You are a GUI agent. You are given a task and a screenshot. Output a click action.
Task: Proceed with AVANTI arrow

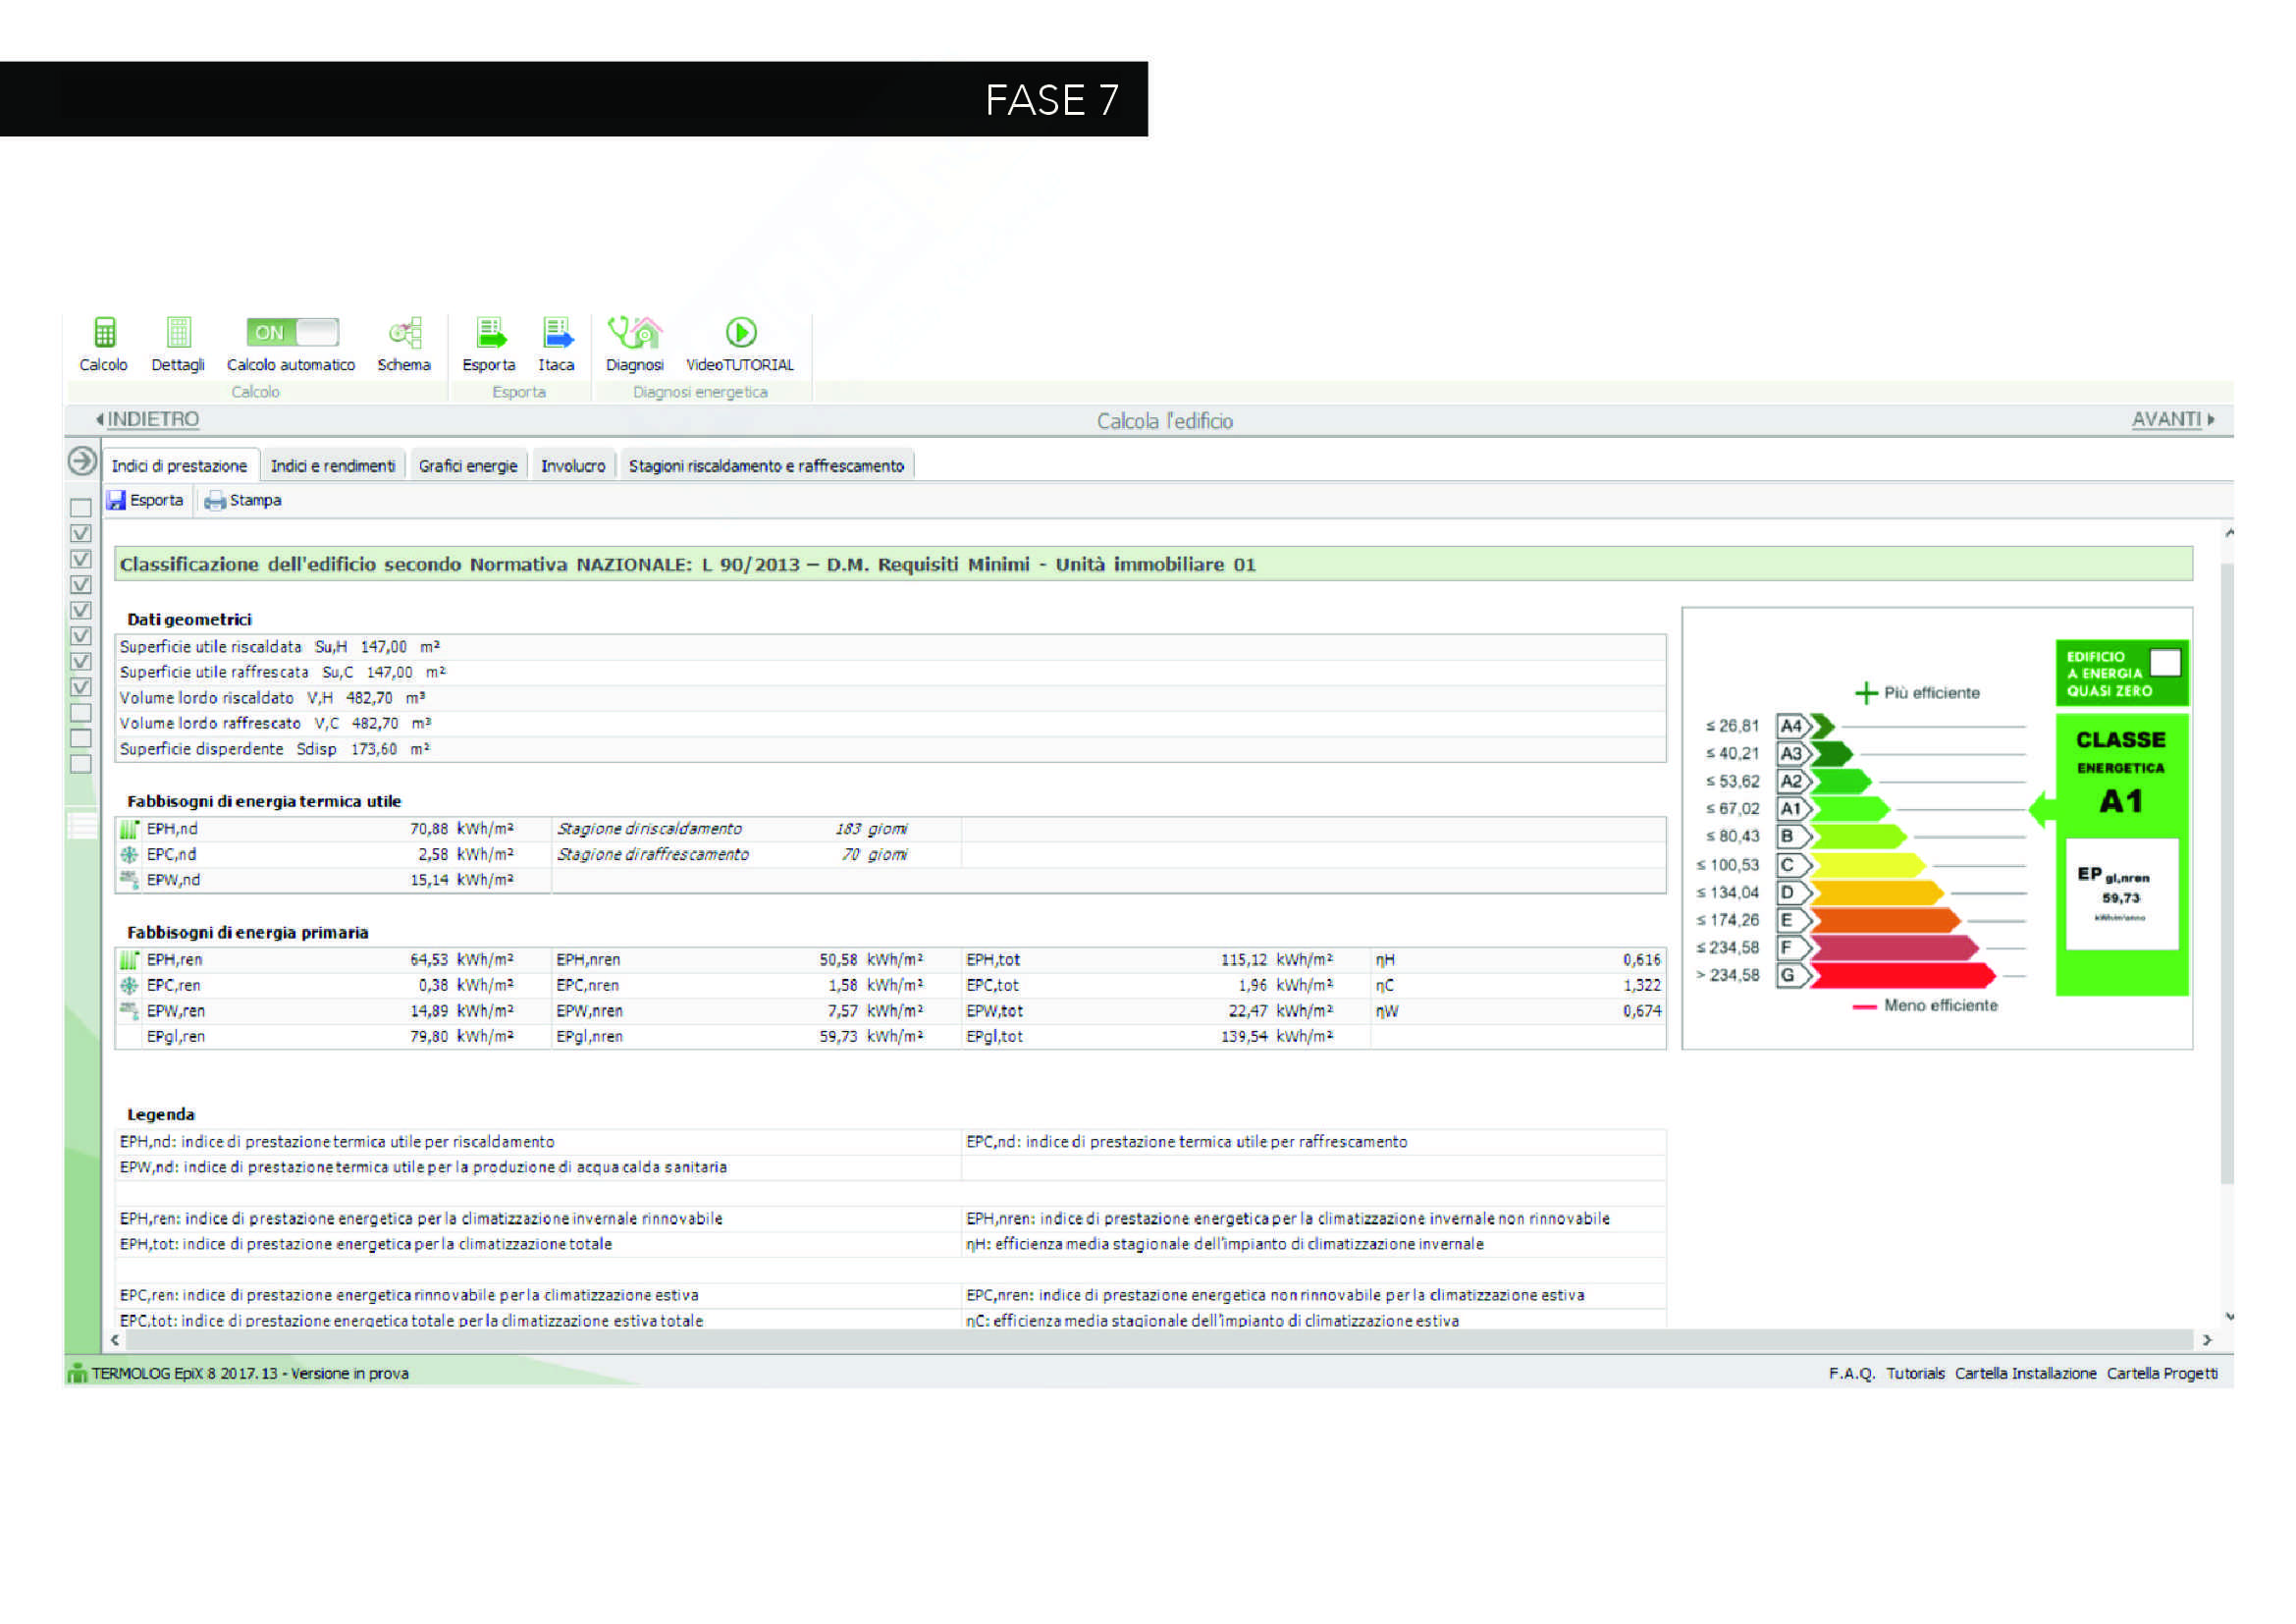pos(2173,420)
